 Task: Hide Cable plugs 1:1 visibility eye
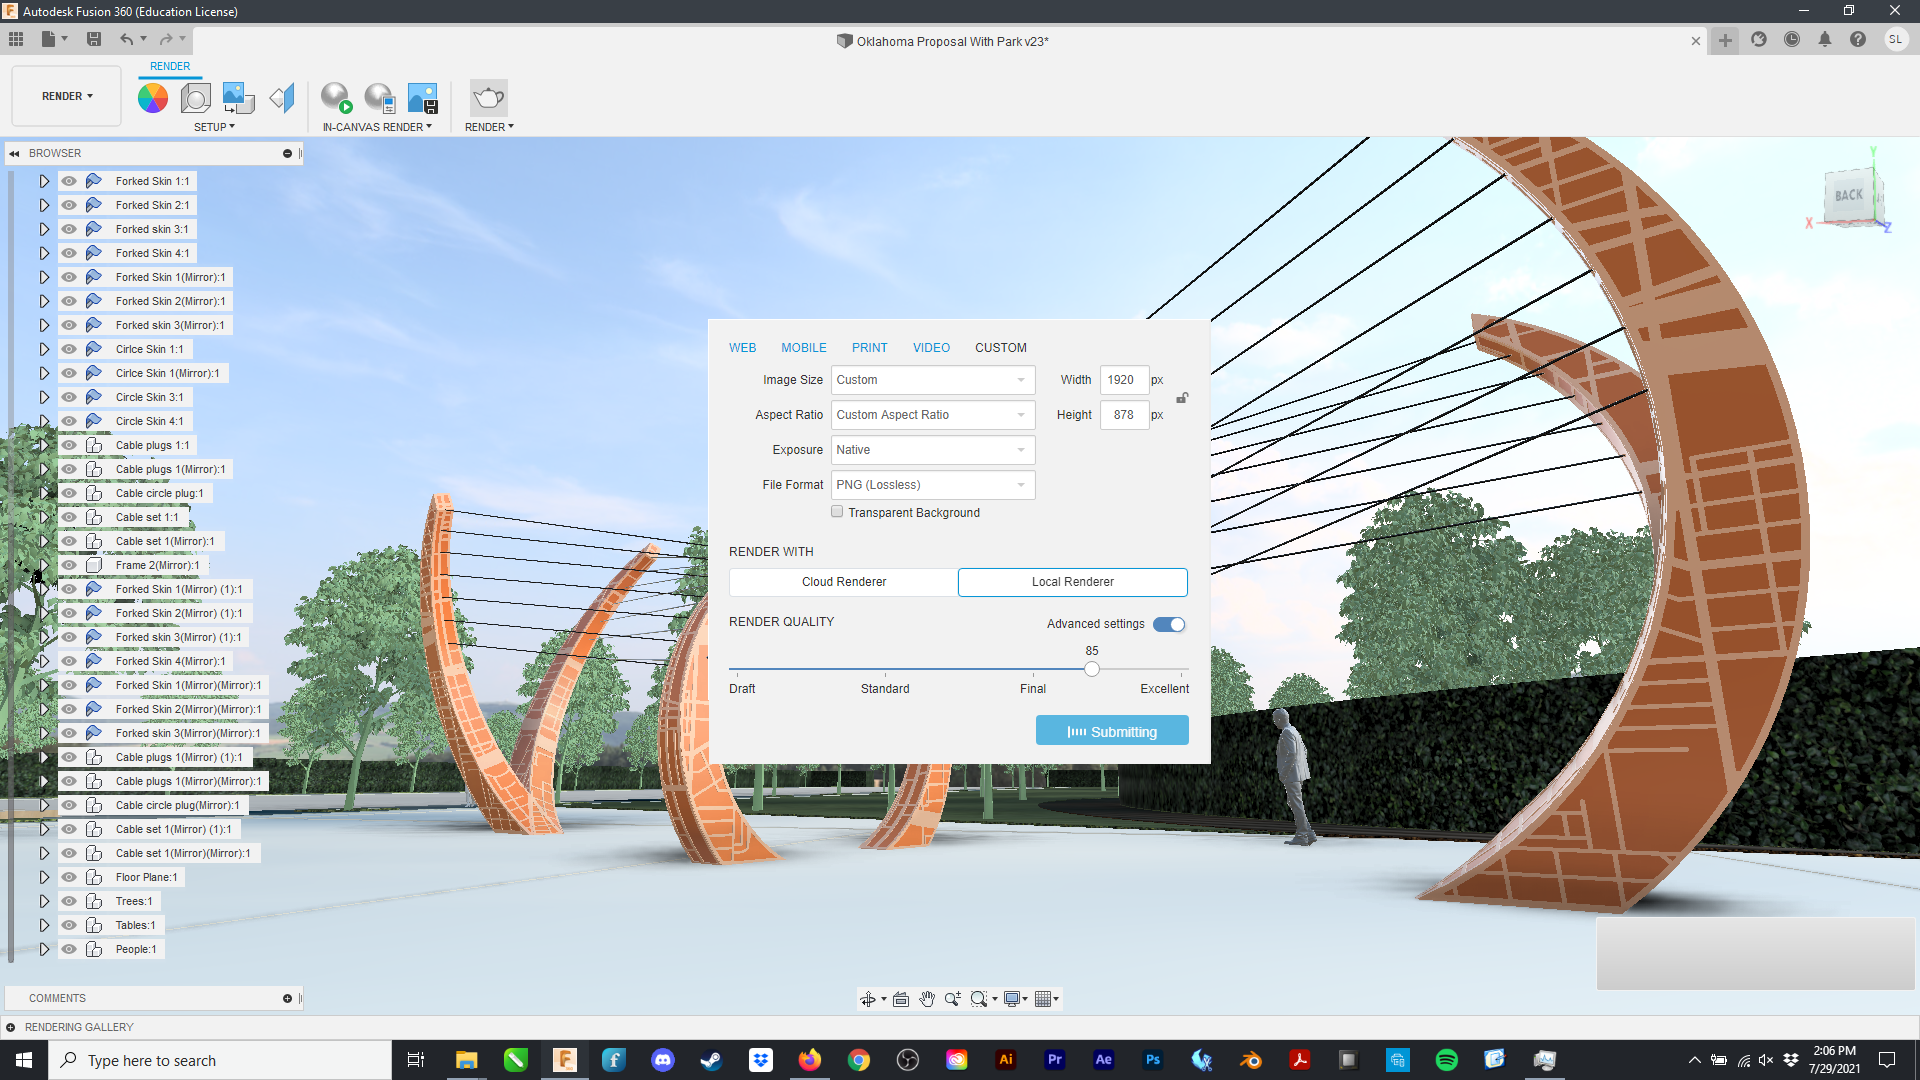69,445
